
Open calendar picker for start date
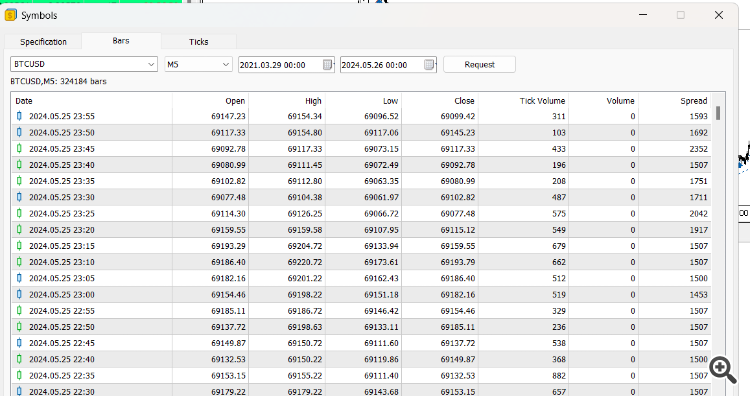pyautogui.click(x=328, y=65)
